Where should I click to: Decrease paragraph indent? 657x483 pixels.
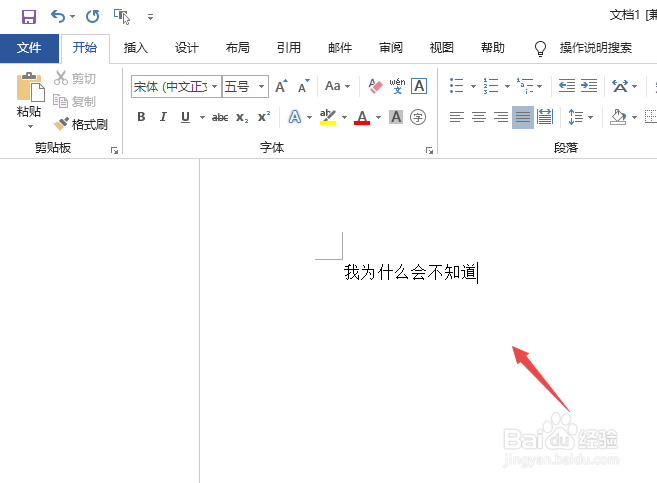coord(566,86)
